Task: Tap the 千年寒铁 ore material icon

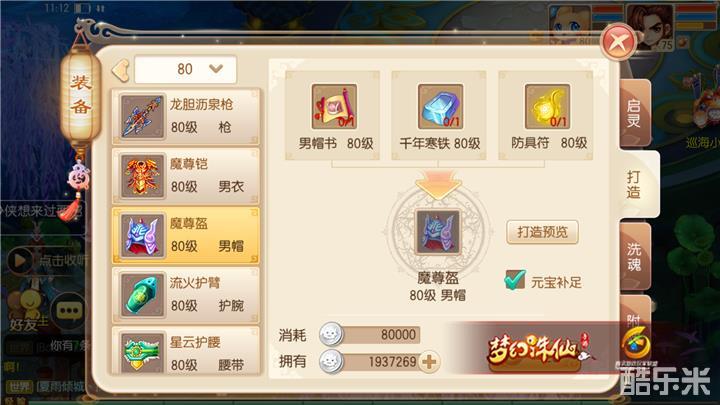Action: [440, 107]
